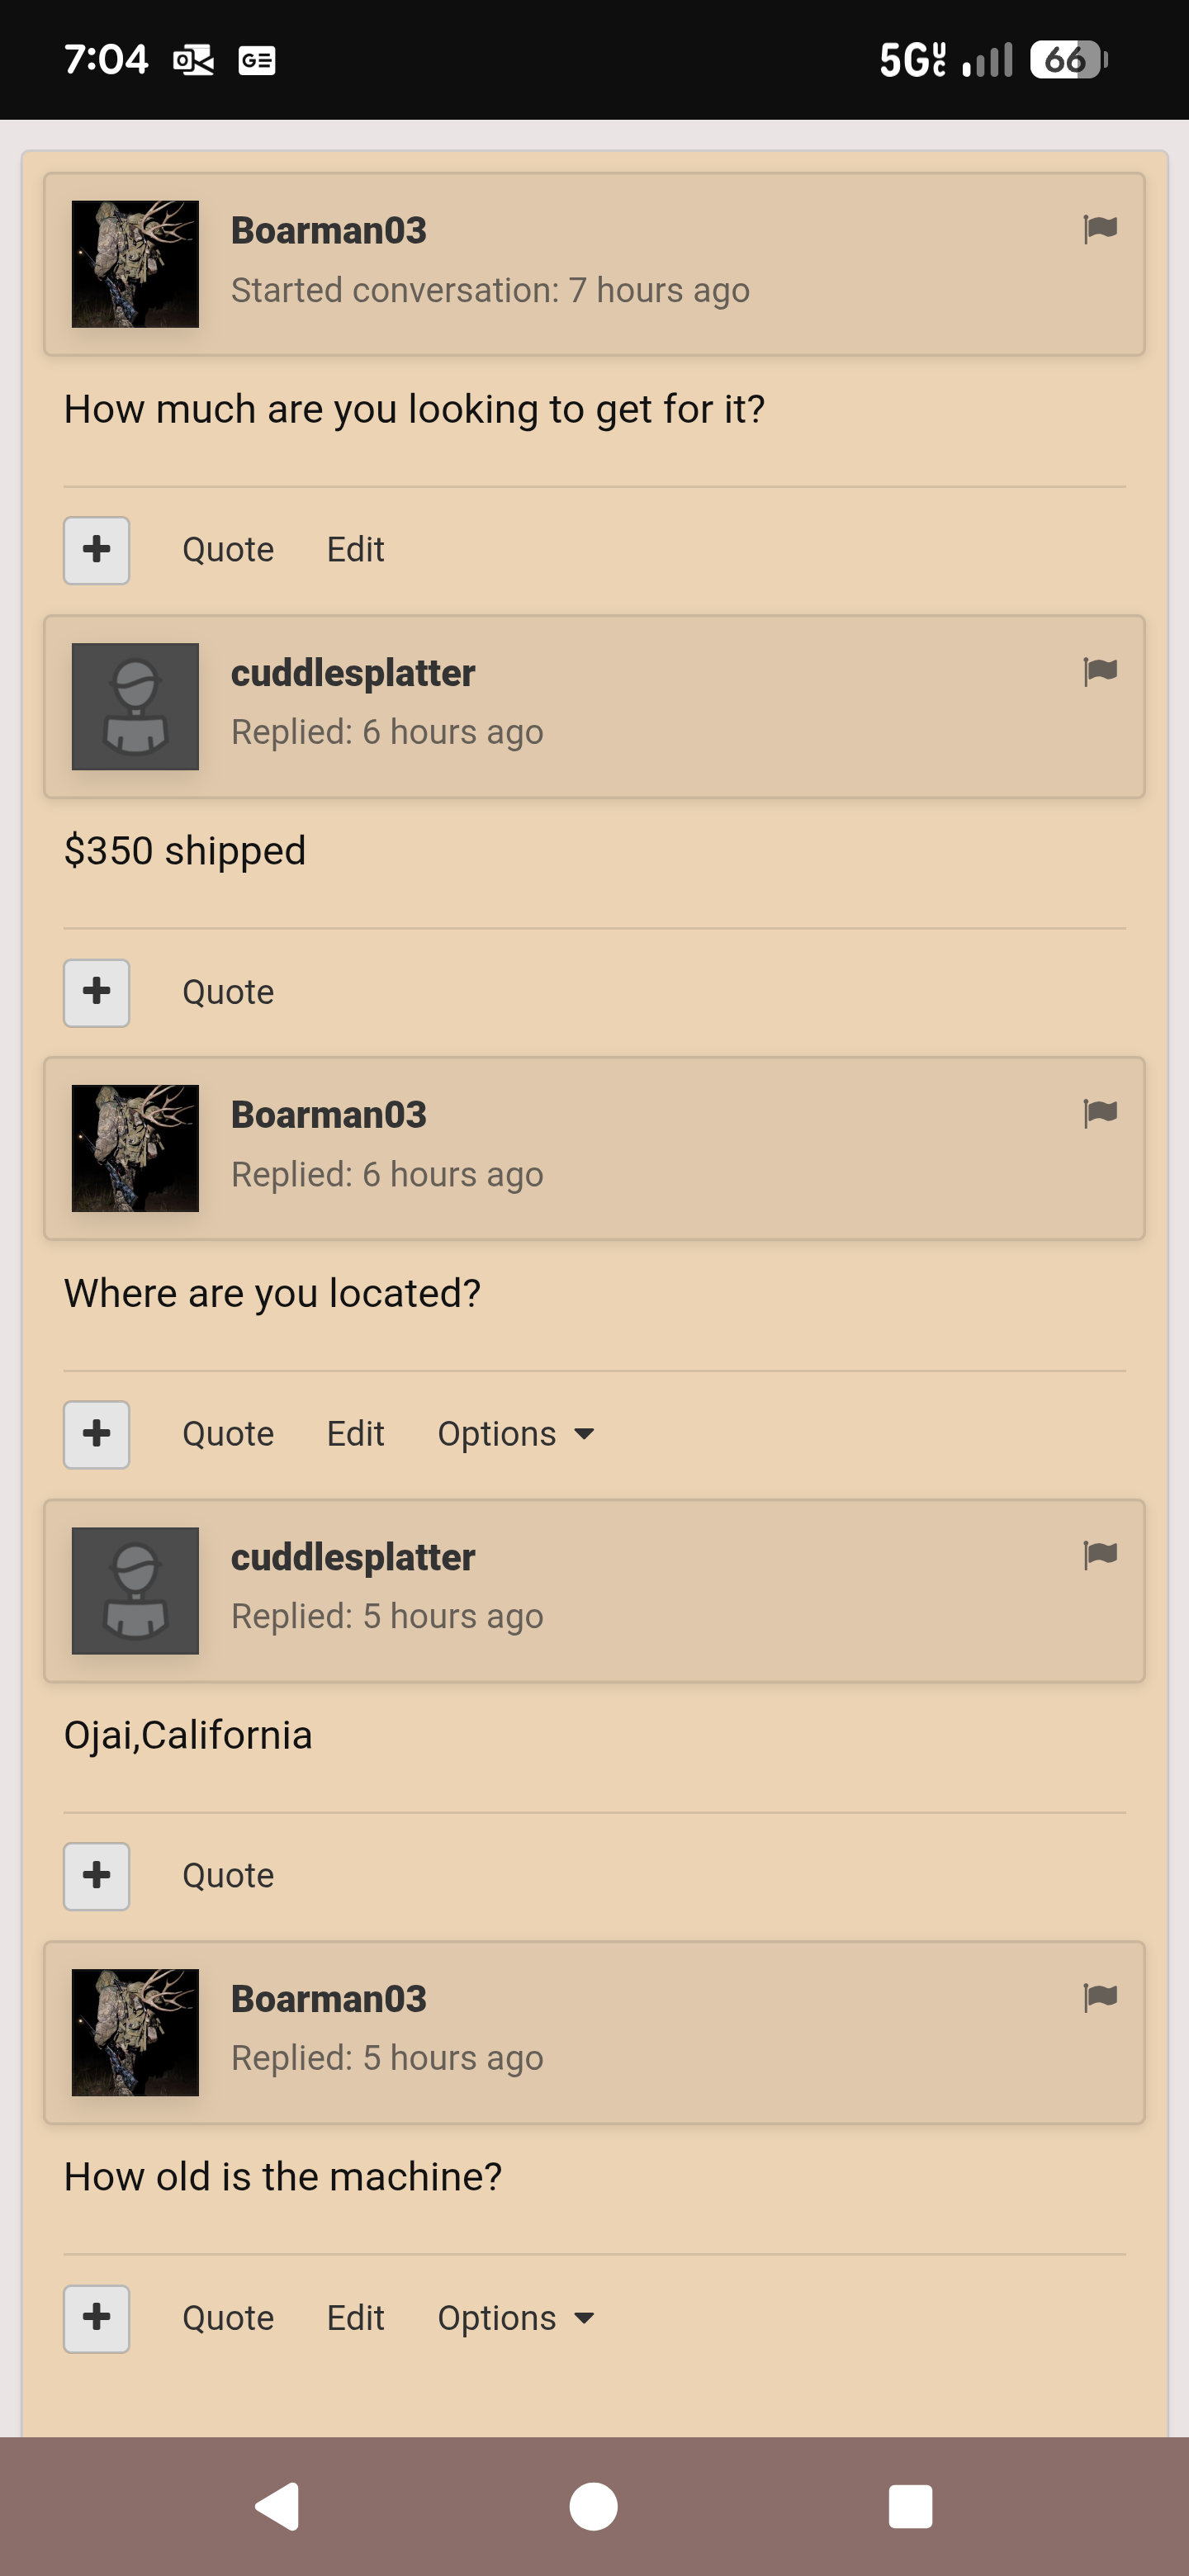Toggle multi-quote plus on "Ojai,California" reply
The image size is (1189, 2576).
tap(97, 1876)
